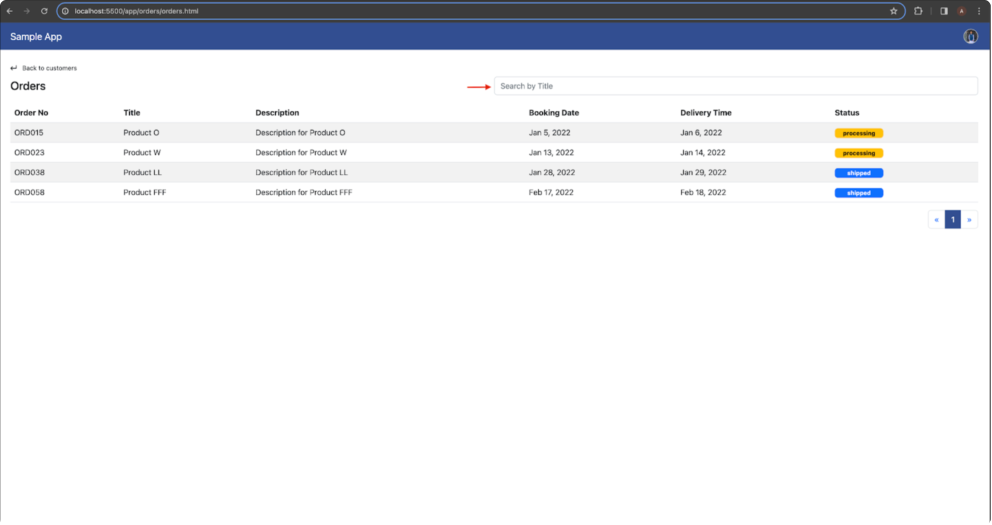
Task: Click the Product O title cell
Action: point(141,133)
